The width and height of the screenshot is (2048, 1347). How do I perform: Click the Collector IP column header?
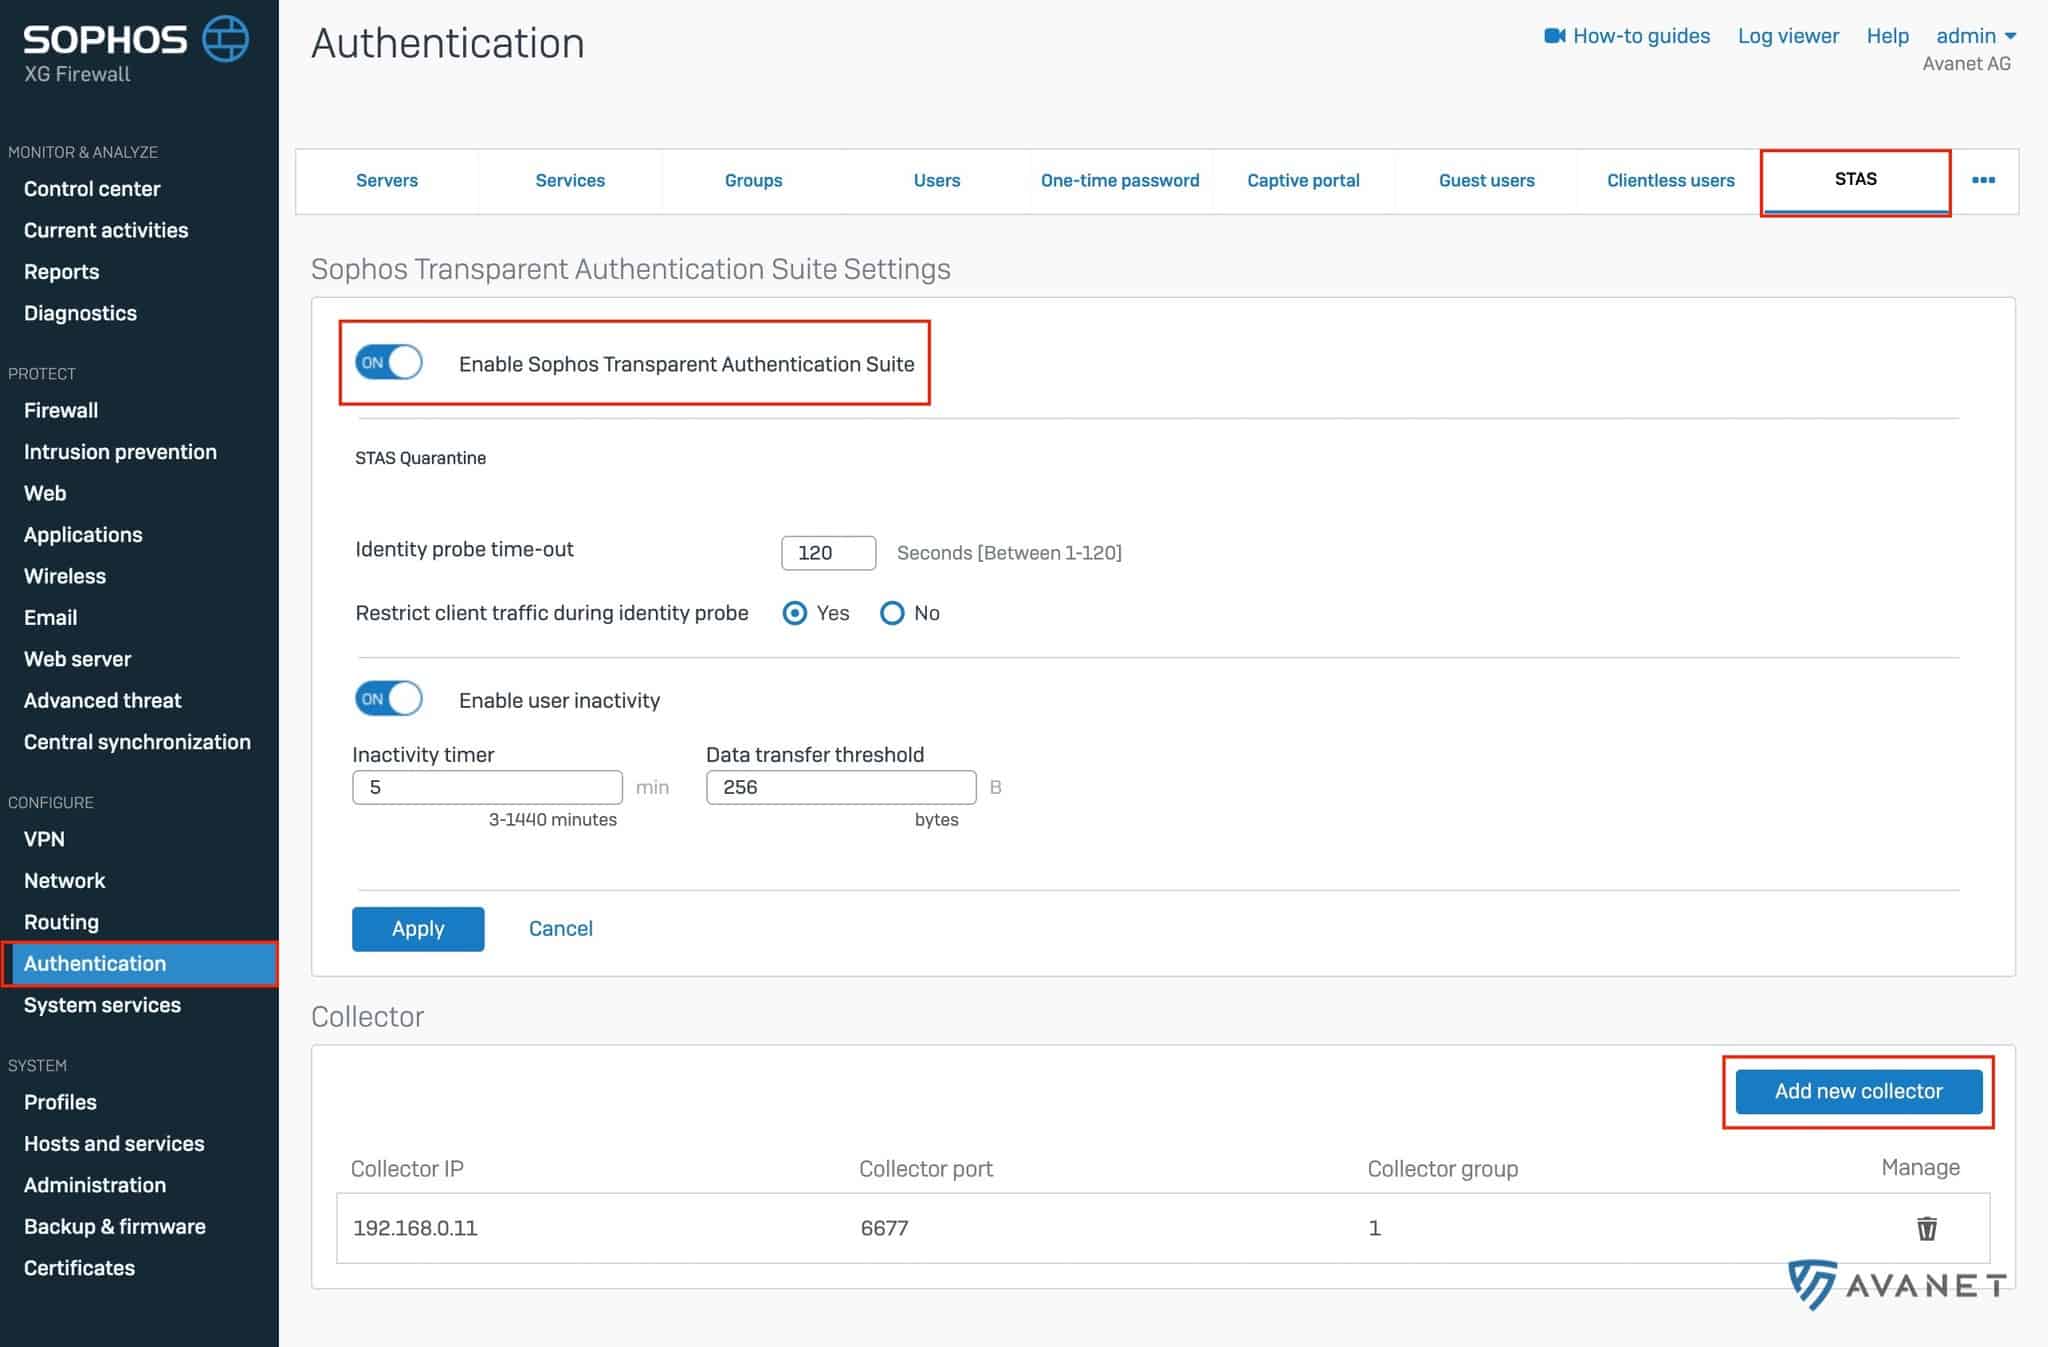407,1169
